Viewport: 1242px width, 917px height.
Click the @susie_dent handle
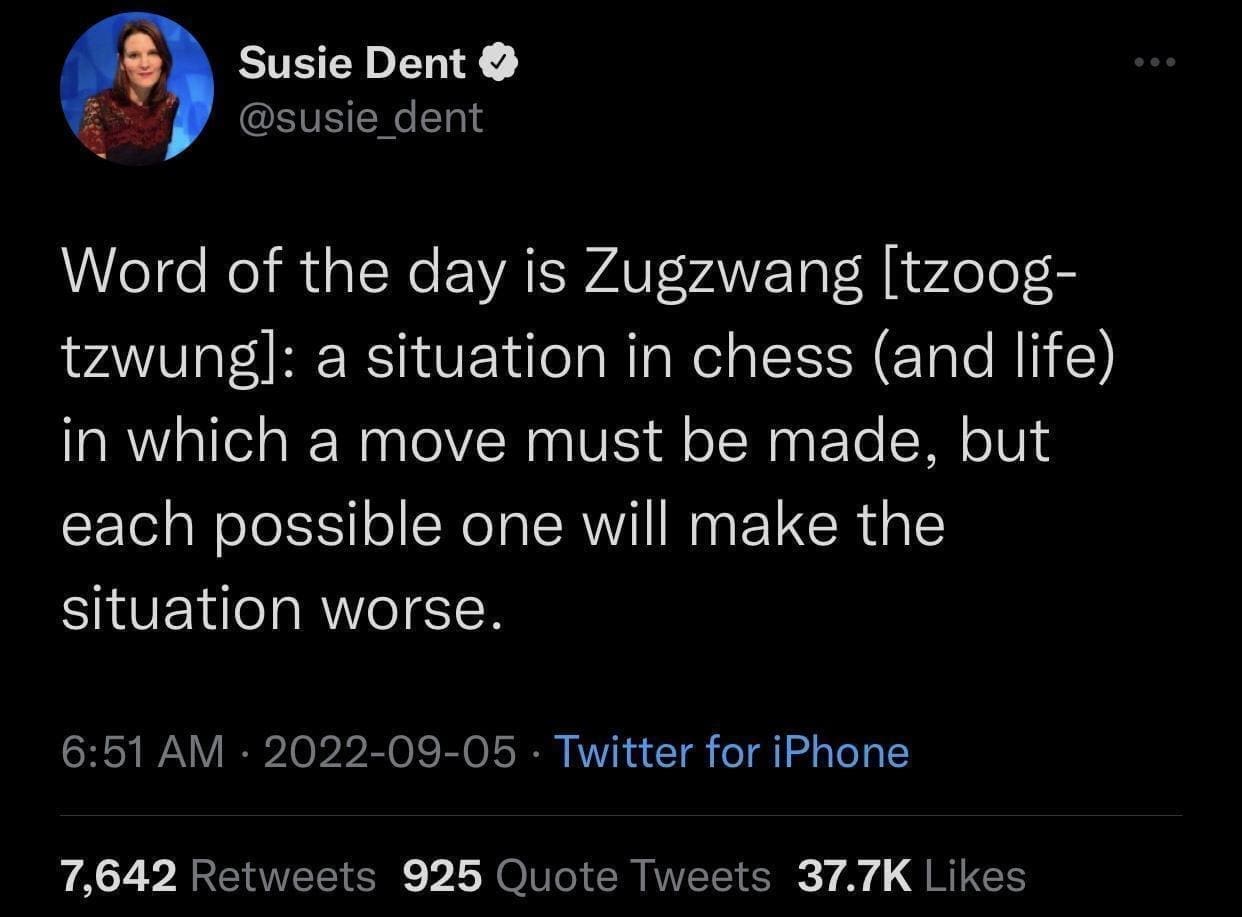tap(361, 117)
